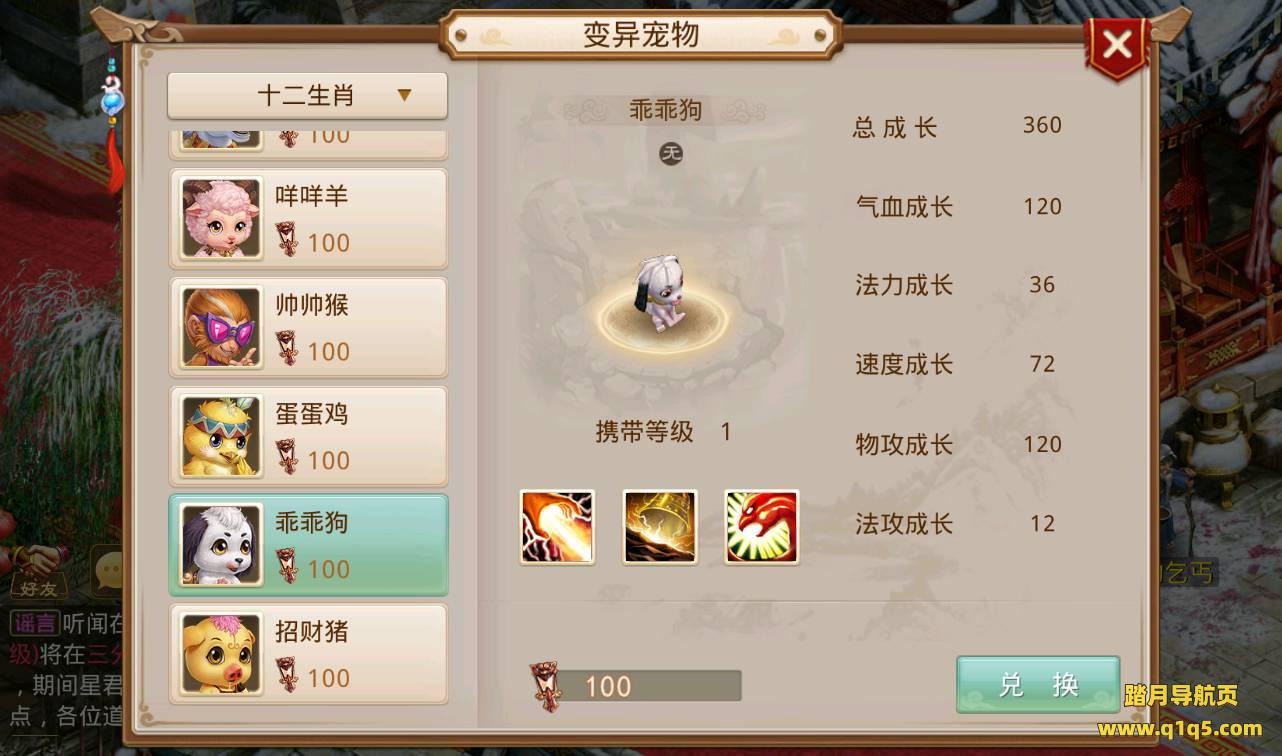Image resolution: width=1282 pixels, height=756 pixels.
Task: Click the dropdown arrow beside 十二生肖
Action: pos(405,96)
